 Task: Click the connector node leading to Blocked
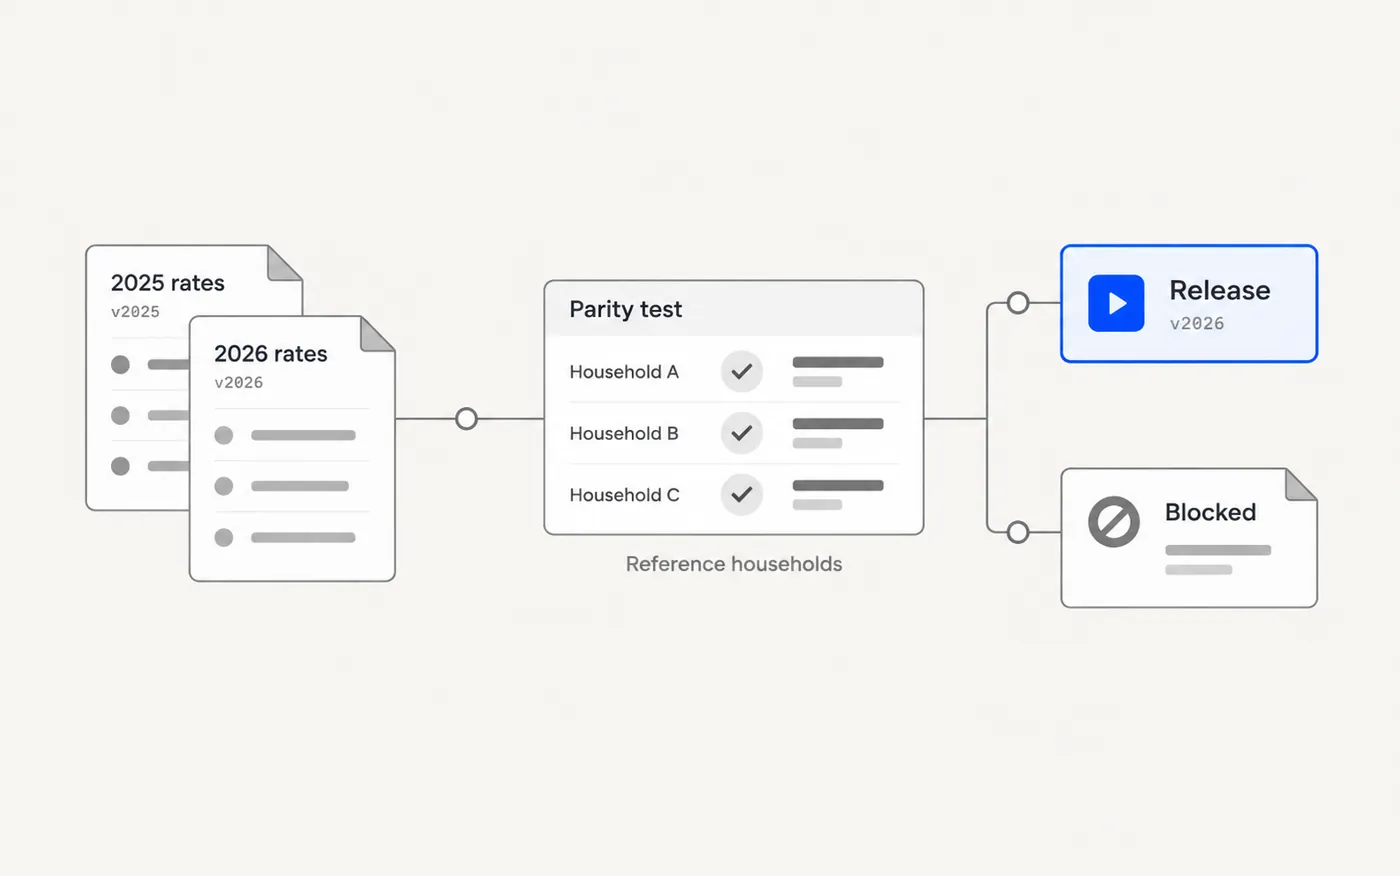tap(1018, 532)
